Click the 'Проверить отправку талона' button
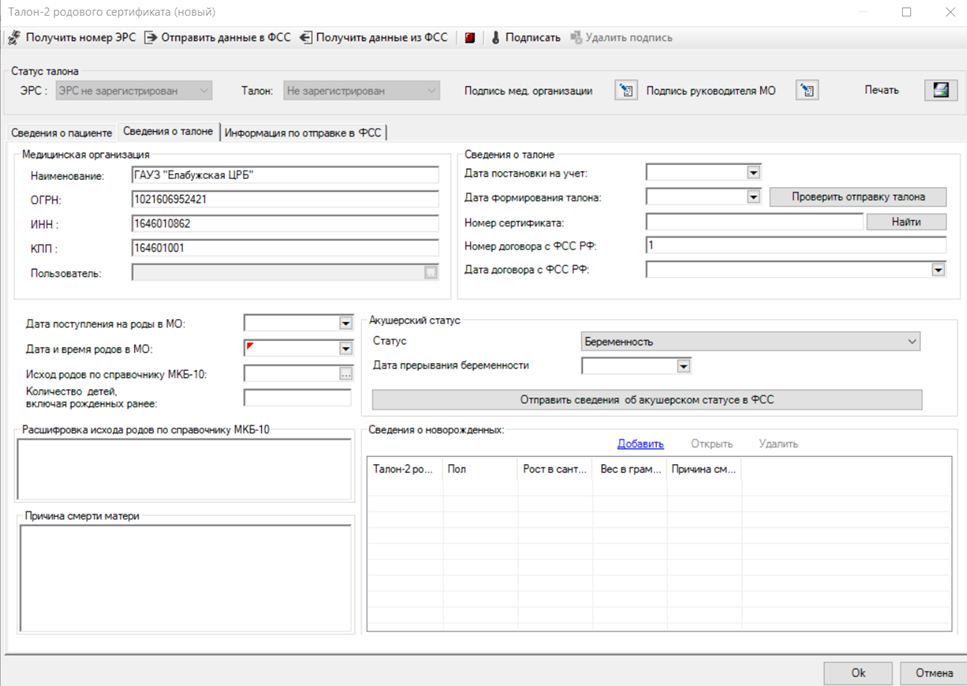This screenshot has height=686, width=967. (858, 197)
